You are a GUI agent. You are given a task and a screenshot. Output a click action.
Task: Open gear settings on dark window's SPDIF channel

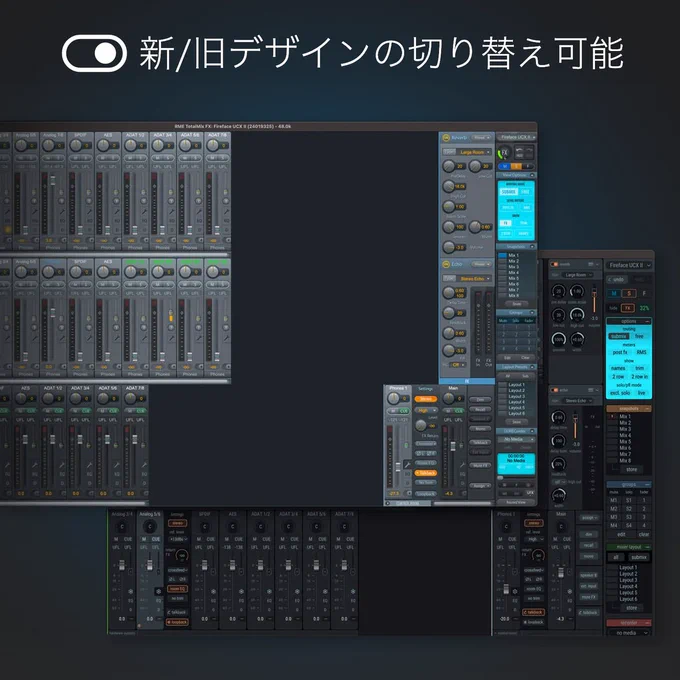213,591
